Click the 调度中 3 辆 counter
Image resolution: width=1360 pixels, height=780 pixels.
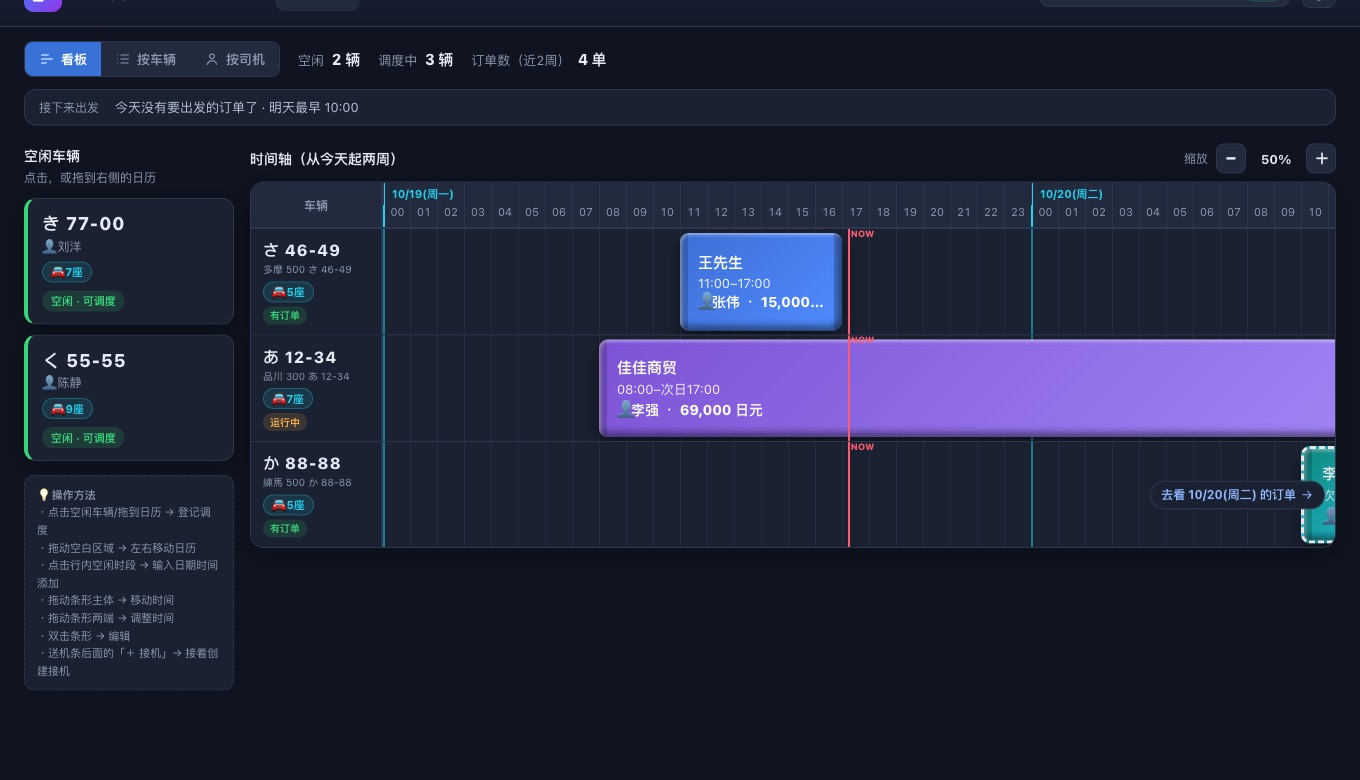click(416, 60)
